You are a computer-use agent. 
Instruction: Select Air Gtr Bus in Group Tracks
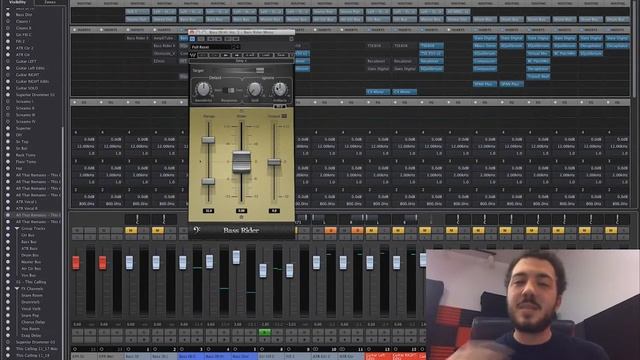[x=31, y=269]
